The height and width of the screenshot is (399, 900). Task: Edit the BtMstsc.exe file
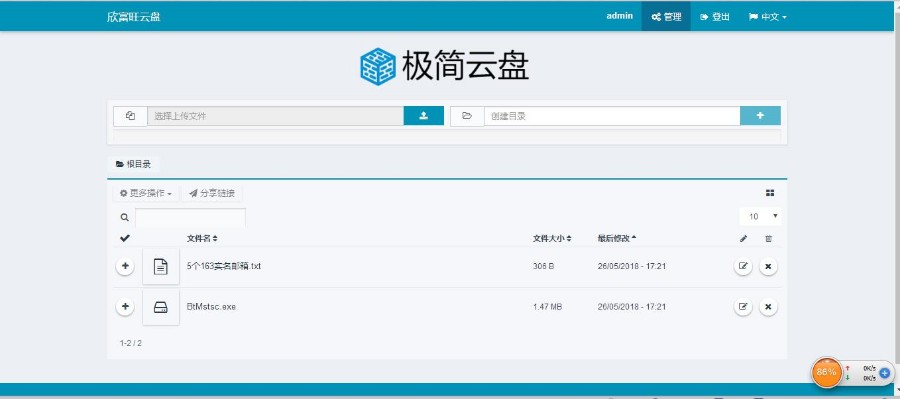click(x=743, y=307)
